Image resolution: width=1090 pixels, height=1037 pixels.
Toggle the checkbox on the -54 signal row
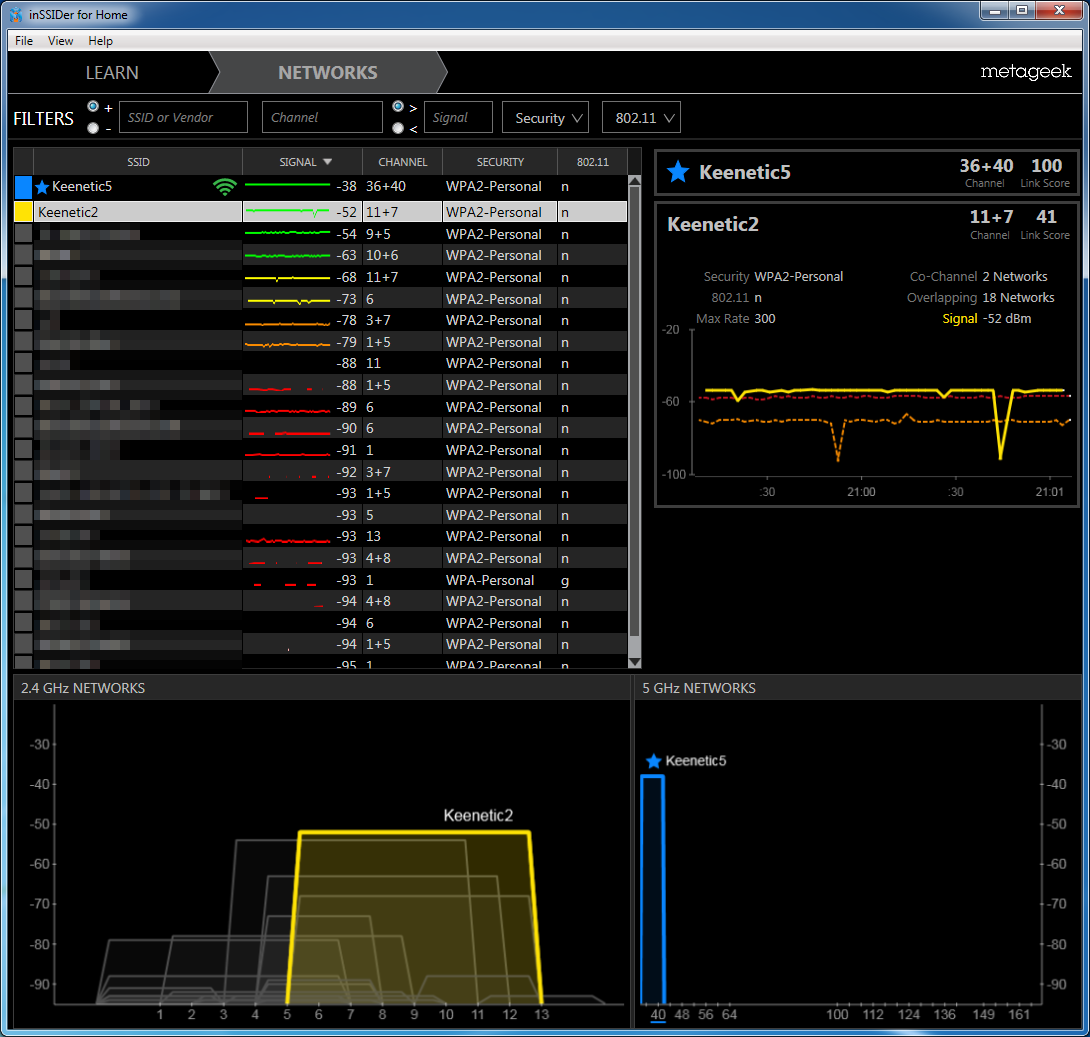(24, 234)
